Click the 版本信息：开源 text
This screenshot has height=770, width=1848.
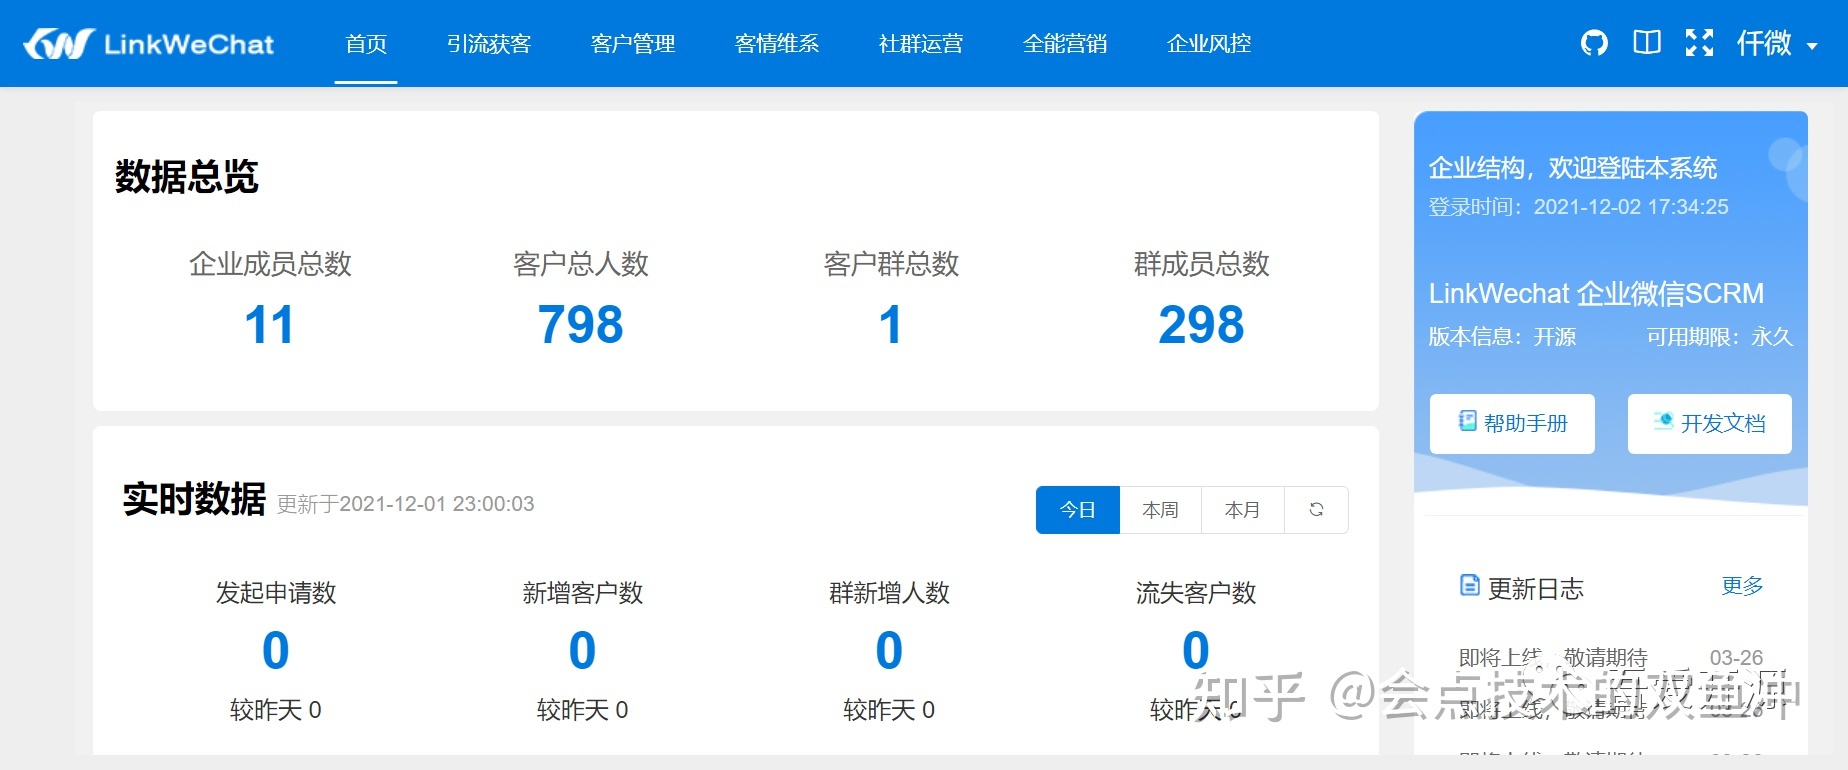point(1502,337)
